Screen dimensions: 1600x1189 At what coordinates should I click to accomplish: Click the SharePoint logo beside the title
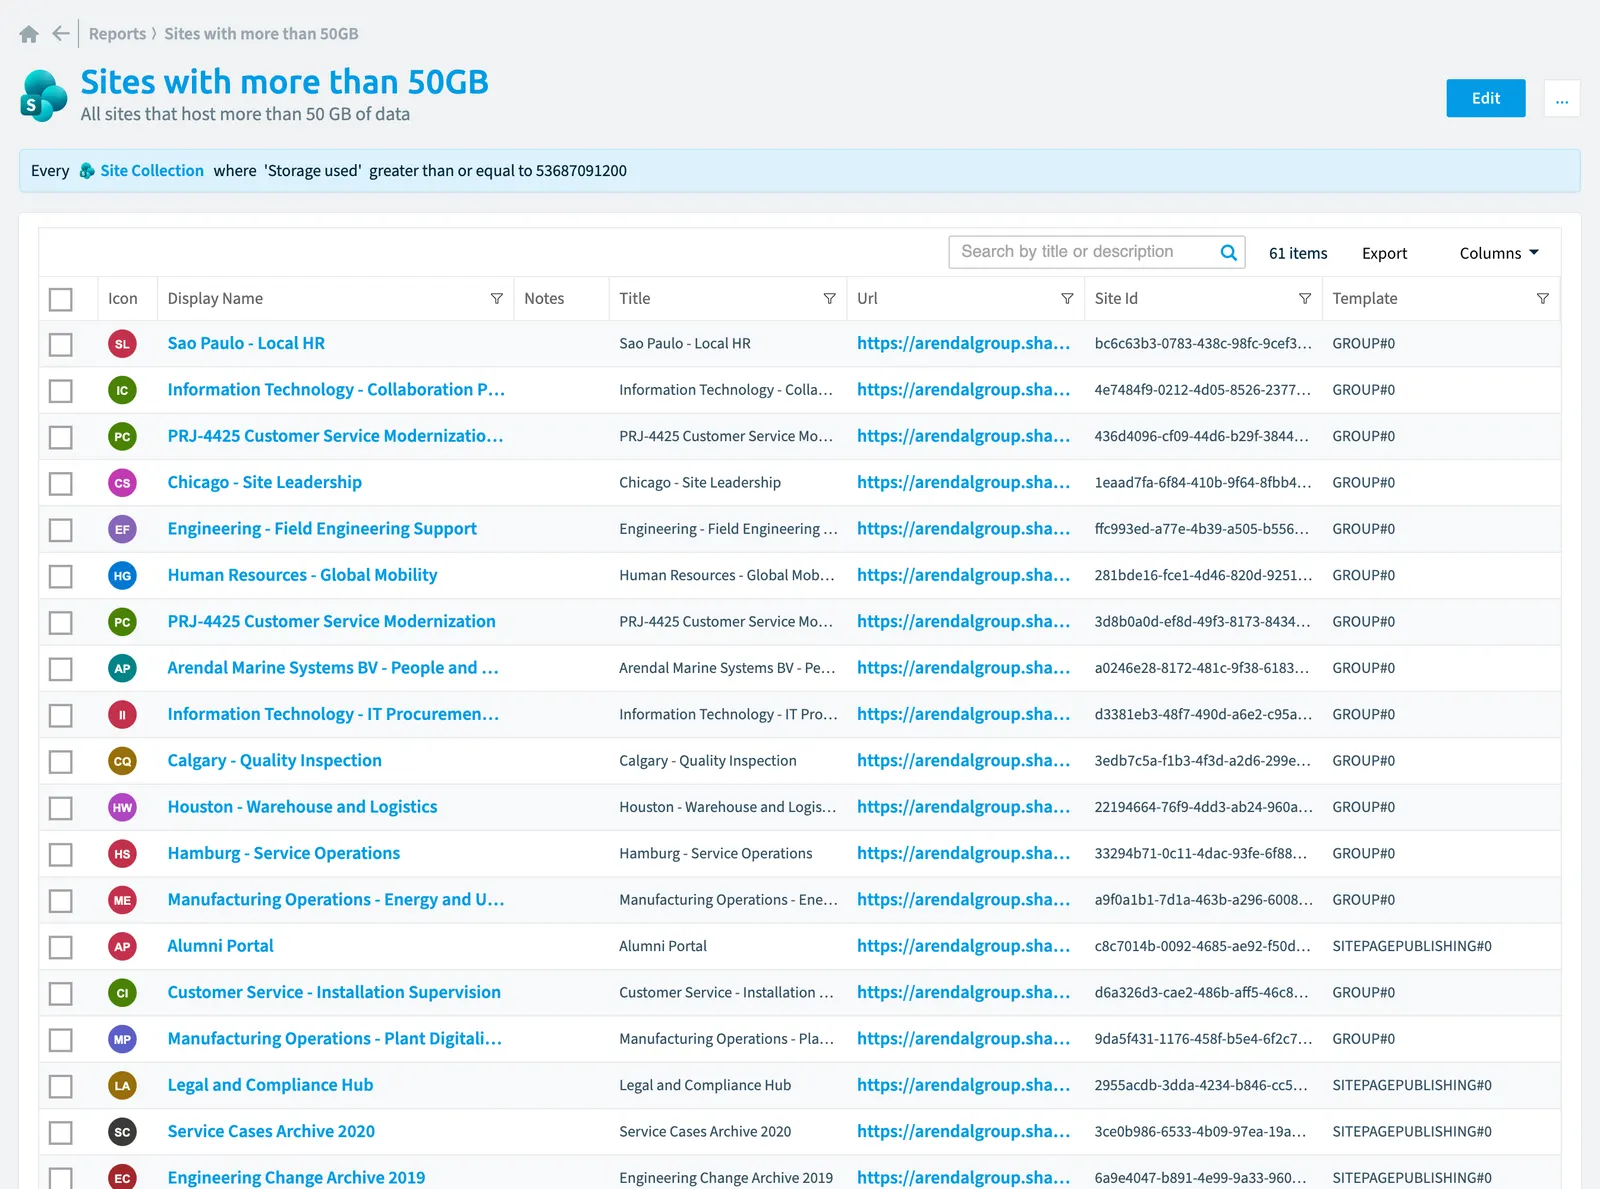(x=44, y=96)
